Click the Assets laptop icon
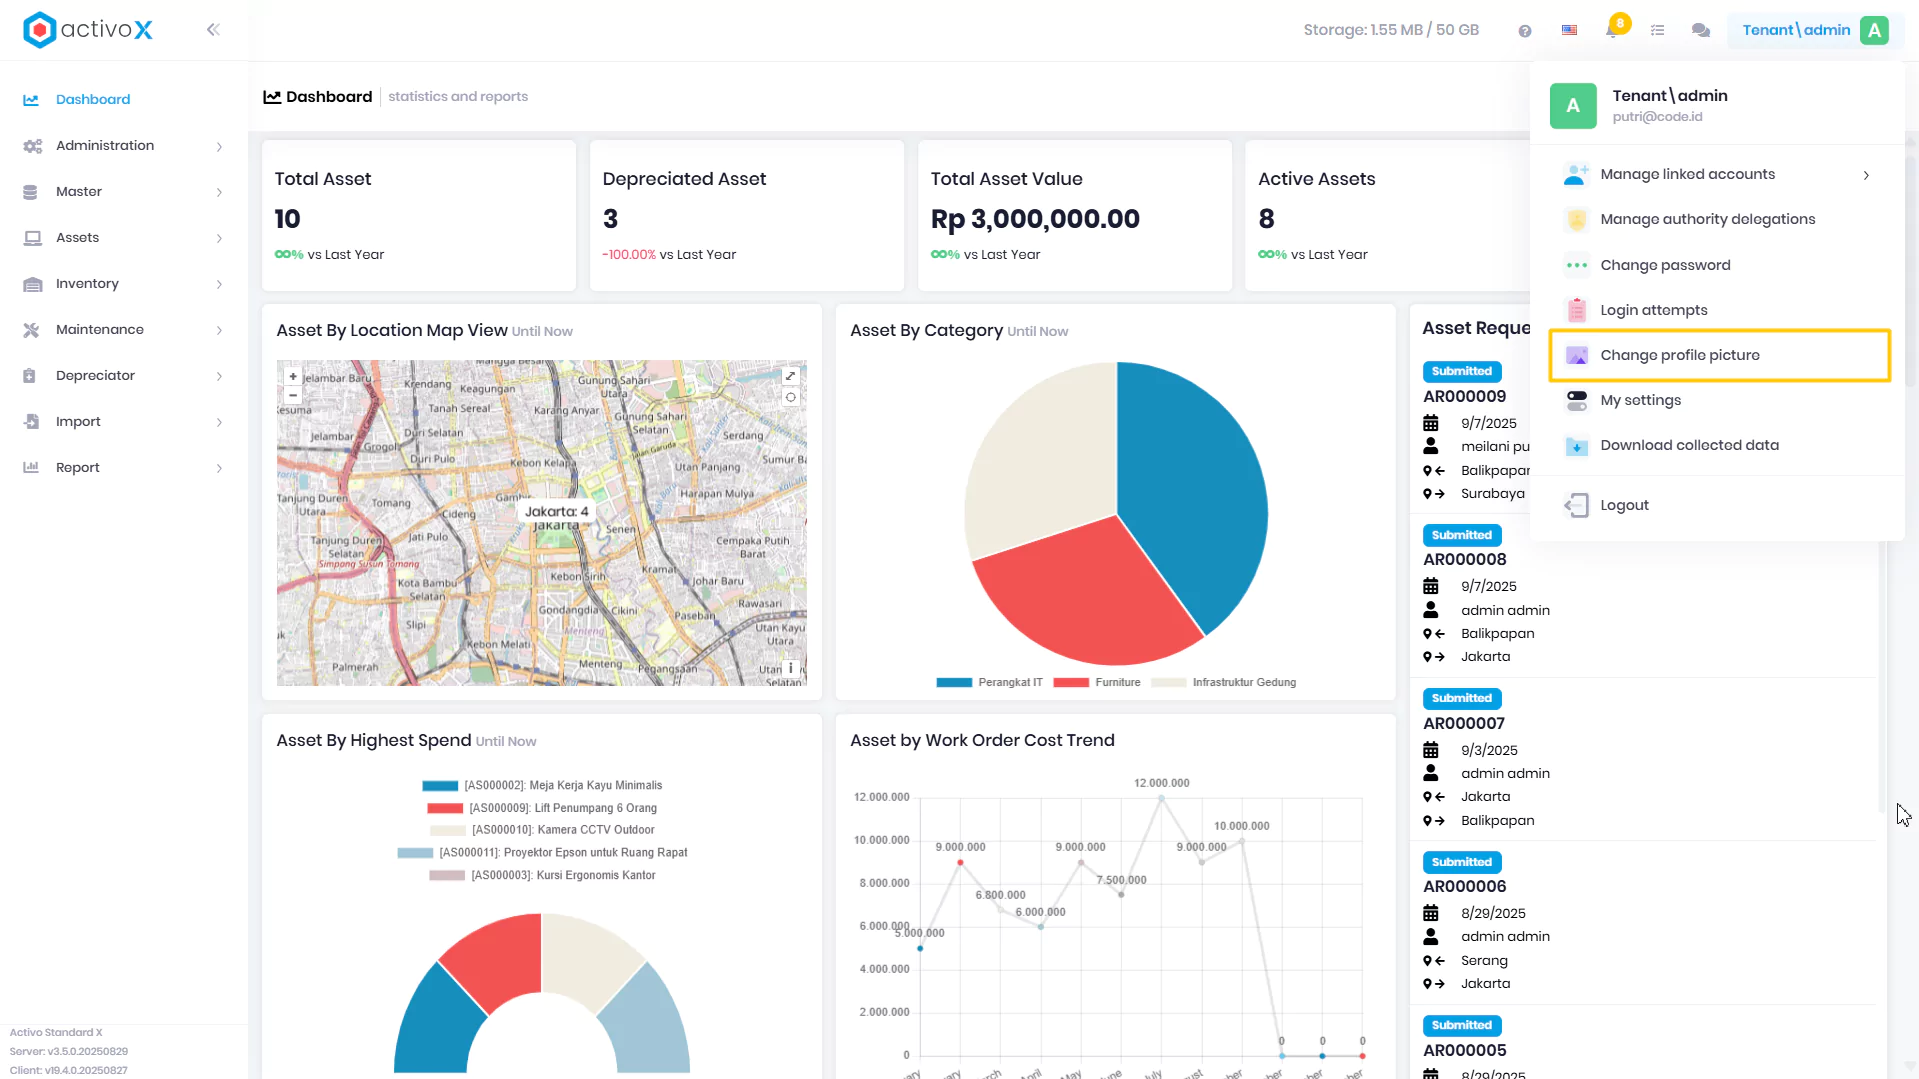This screenshot has height=1079, width=1919. [x=32, y=238]
